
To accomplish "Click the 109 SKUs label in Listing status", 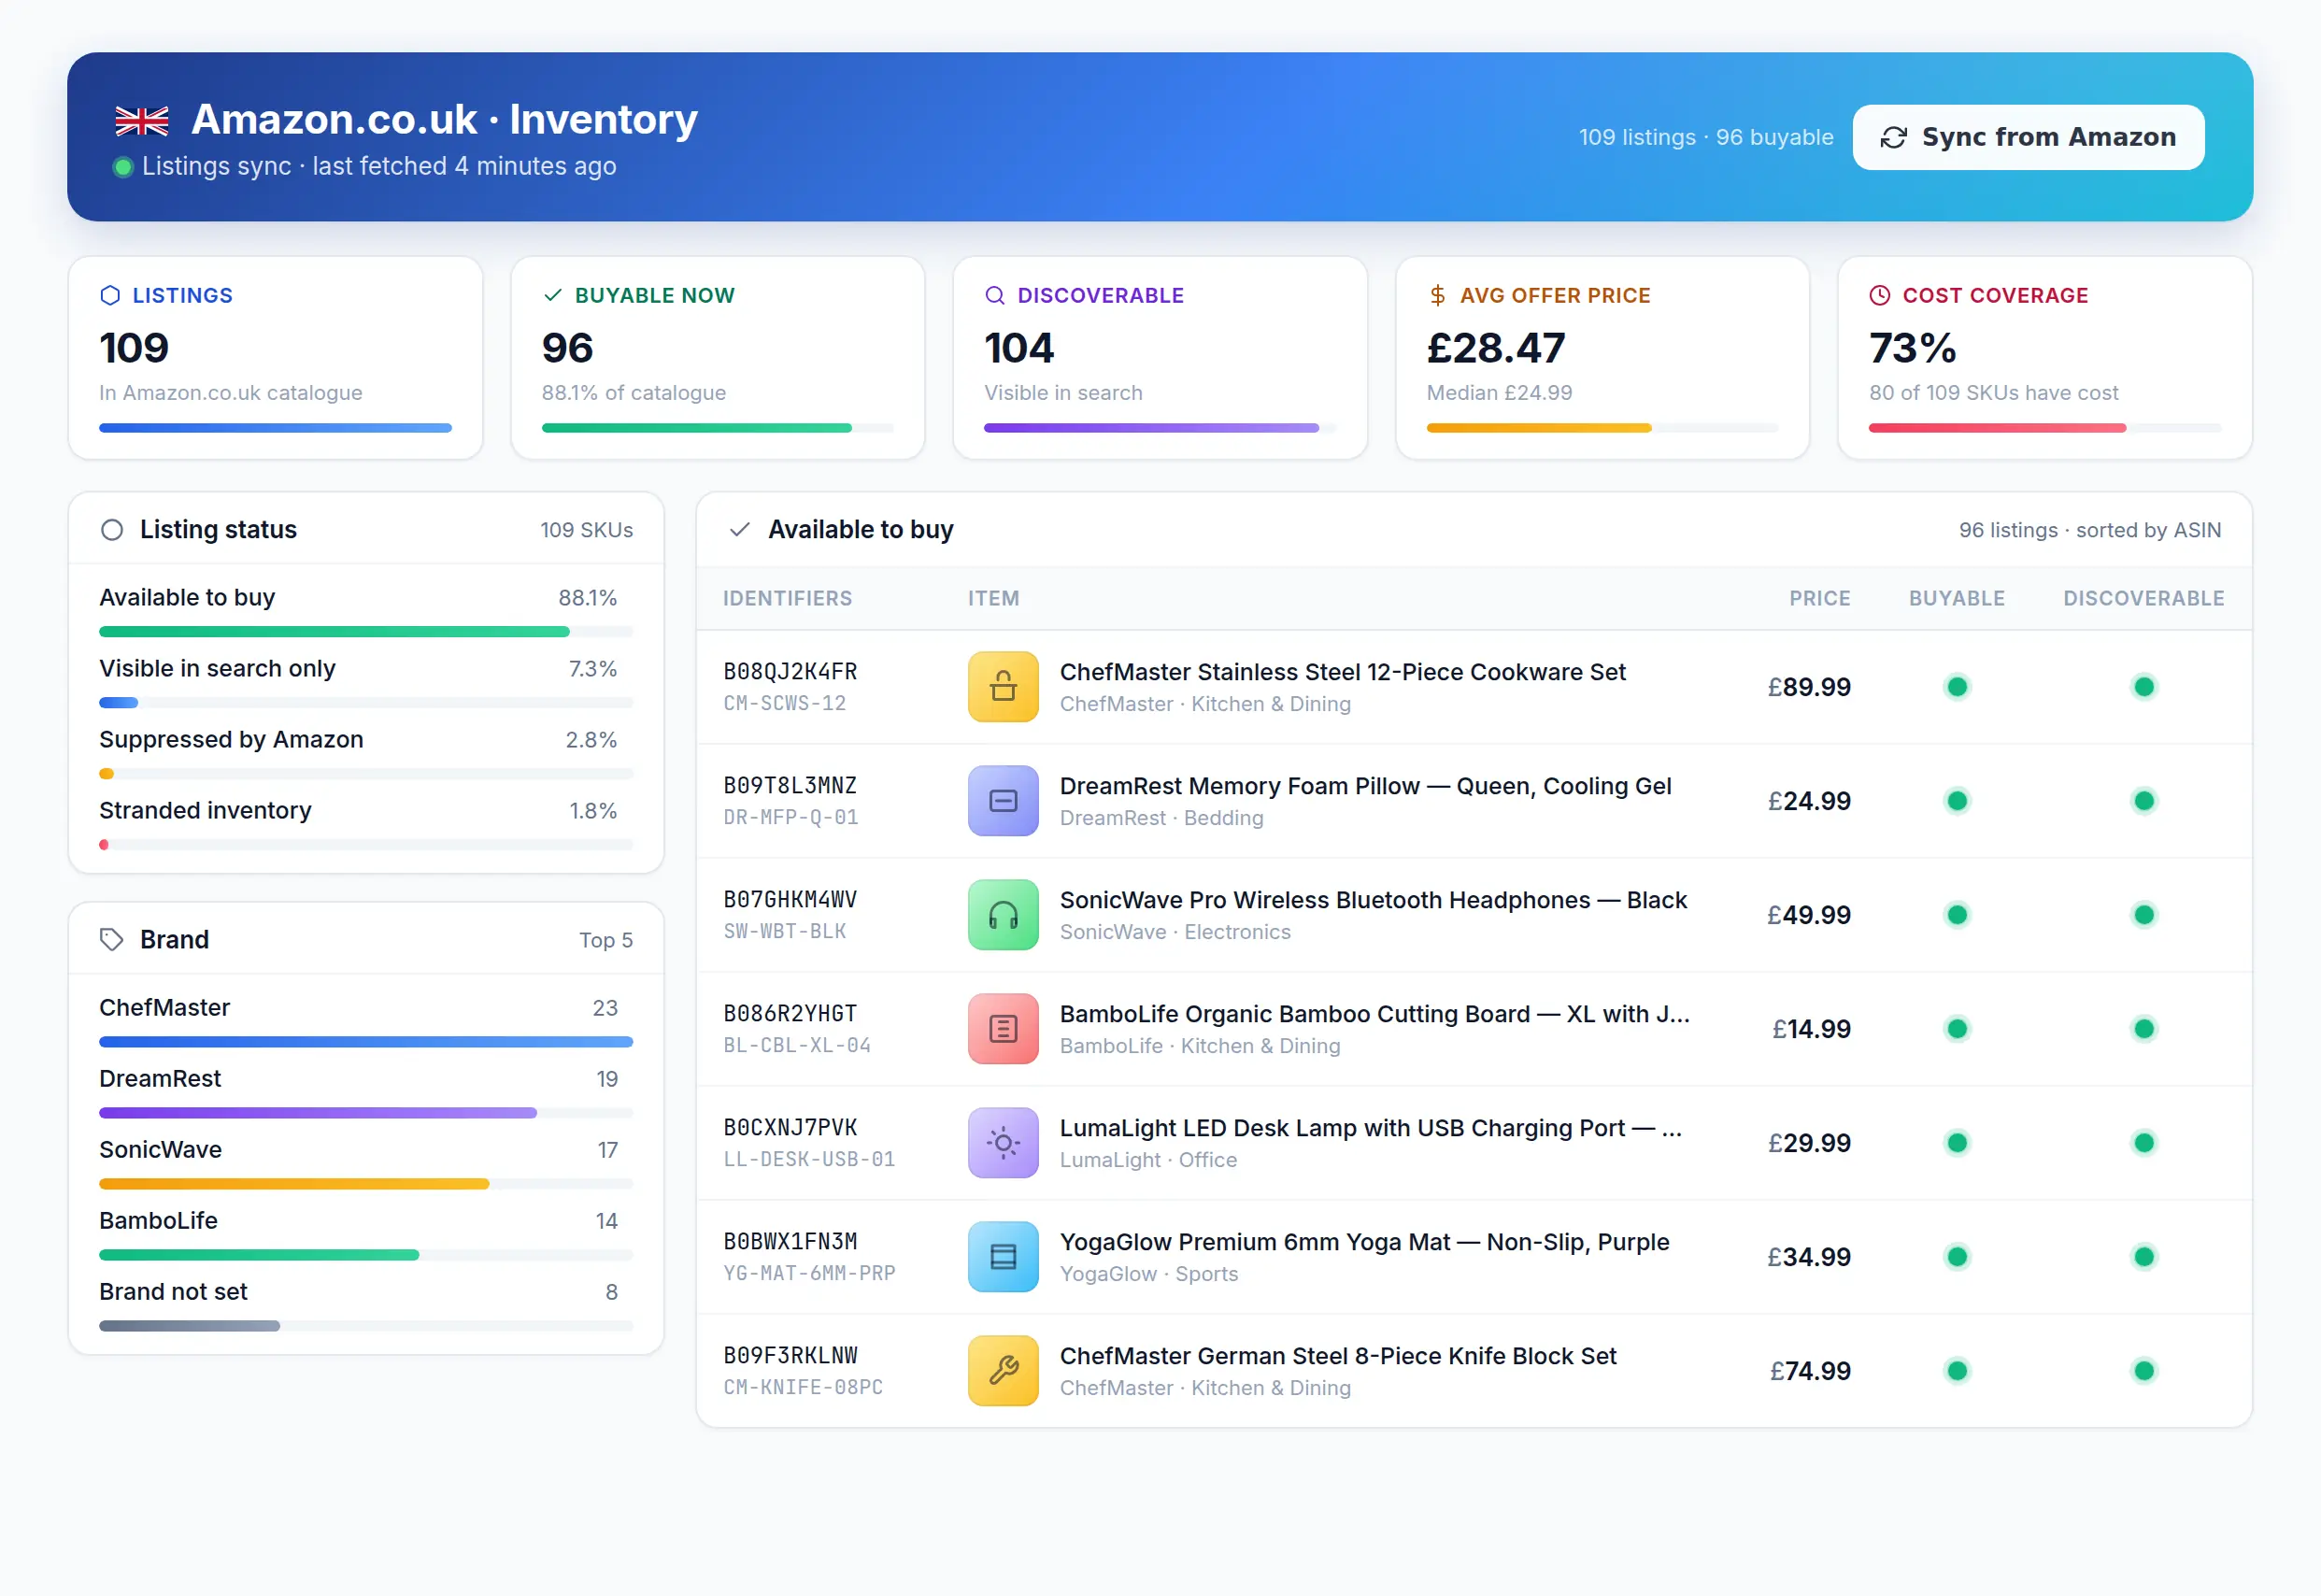I will tap(586, 530).
